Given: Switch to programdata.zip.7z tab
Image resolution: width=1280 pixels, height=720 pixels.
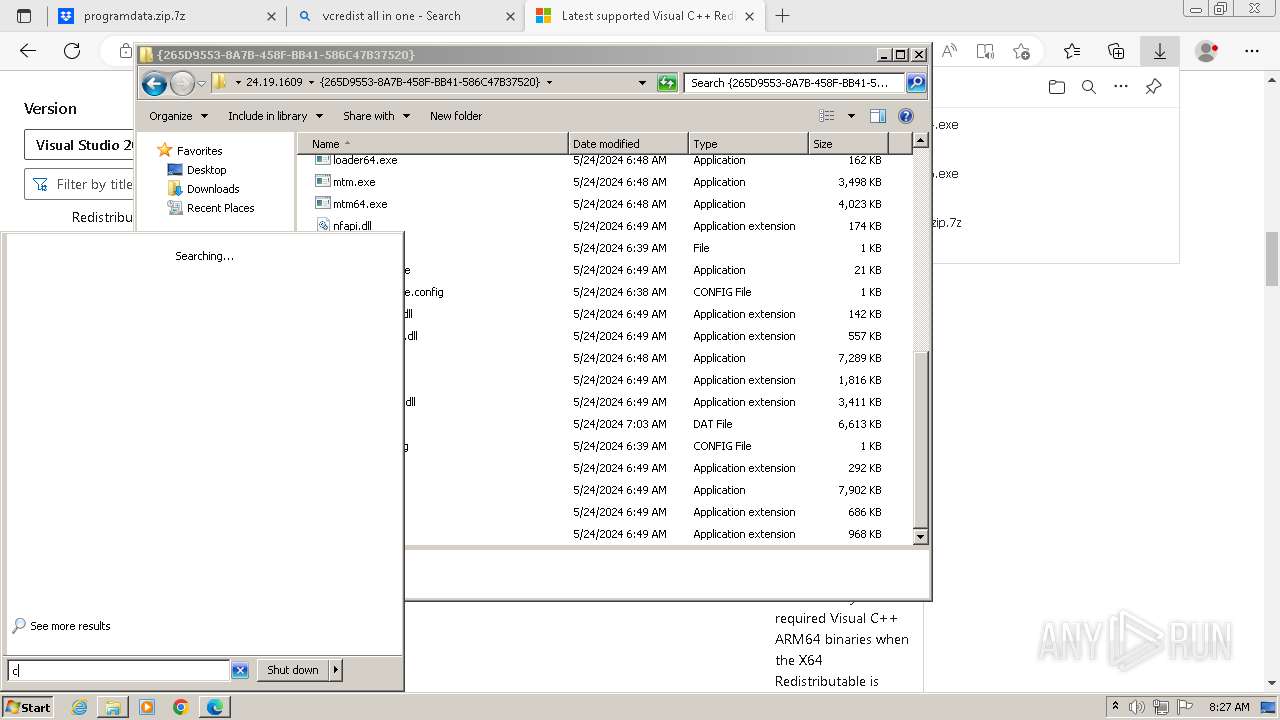Looking at the screenshot, I should (x=167, y=16).
